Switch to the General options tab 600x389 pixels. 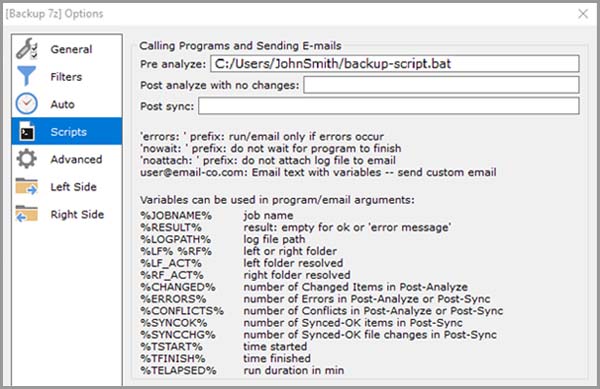(x=71, y=49)
